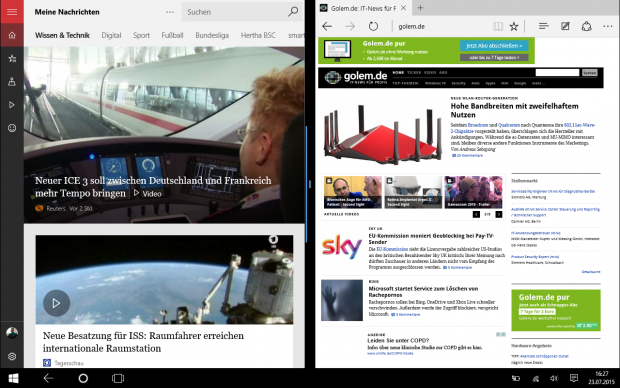Open more options ellipsis beside Meine Nachrichten
Viewport: 620px width, 388px height.
tap(170, 12)
